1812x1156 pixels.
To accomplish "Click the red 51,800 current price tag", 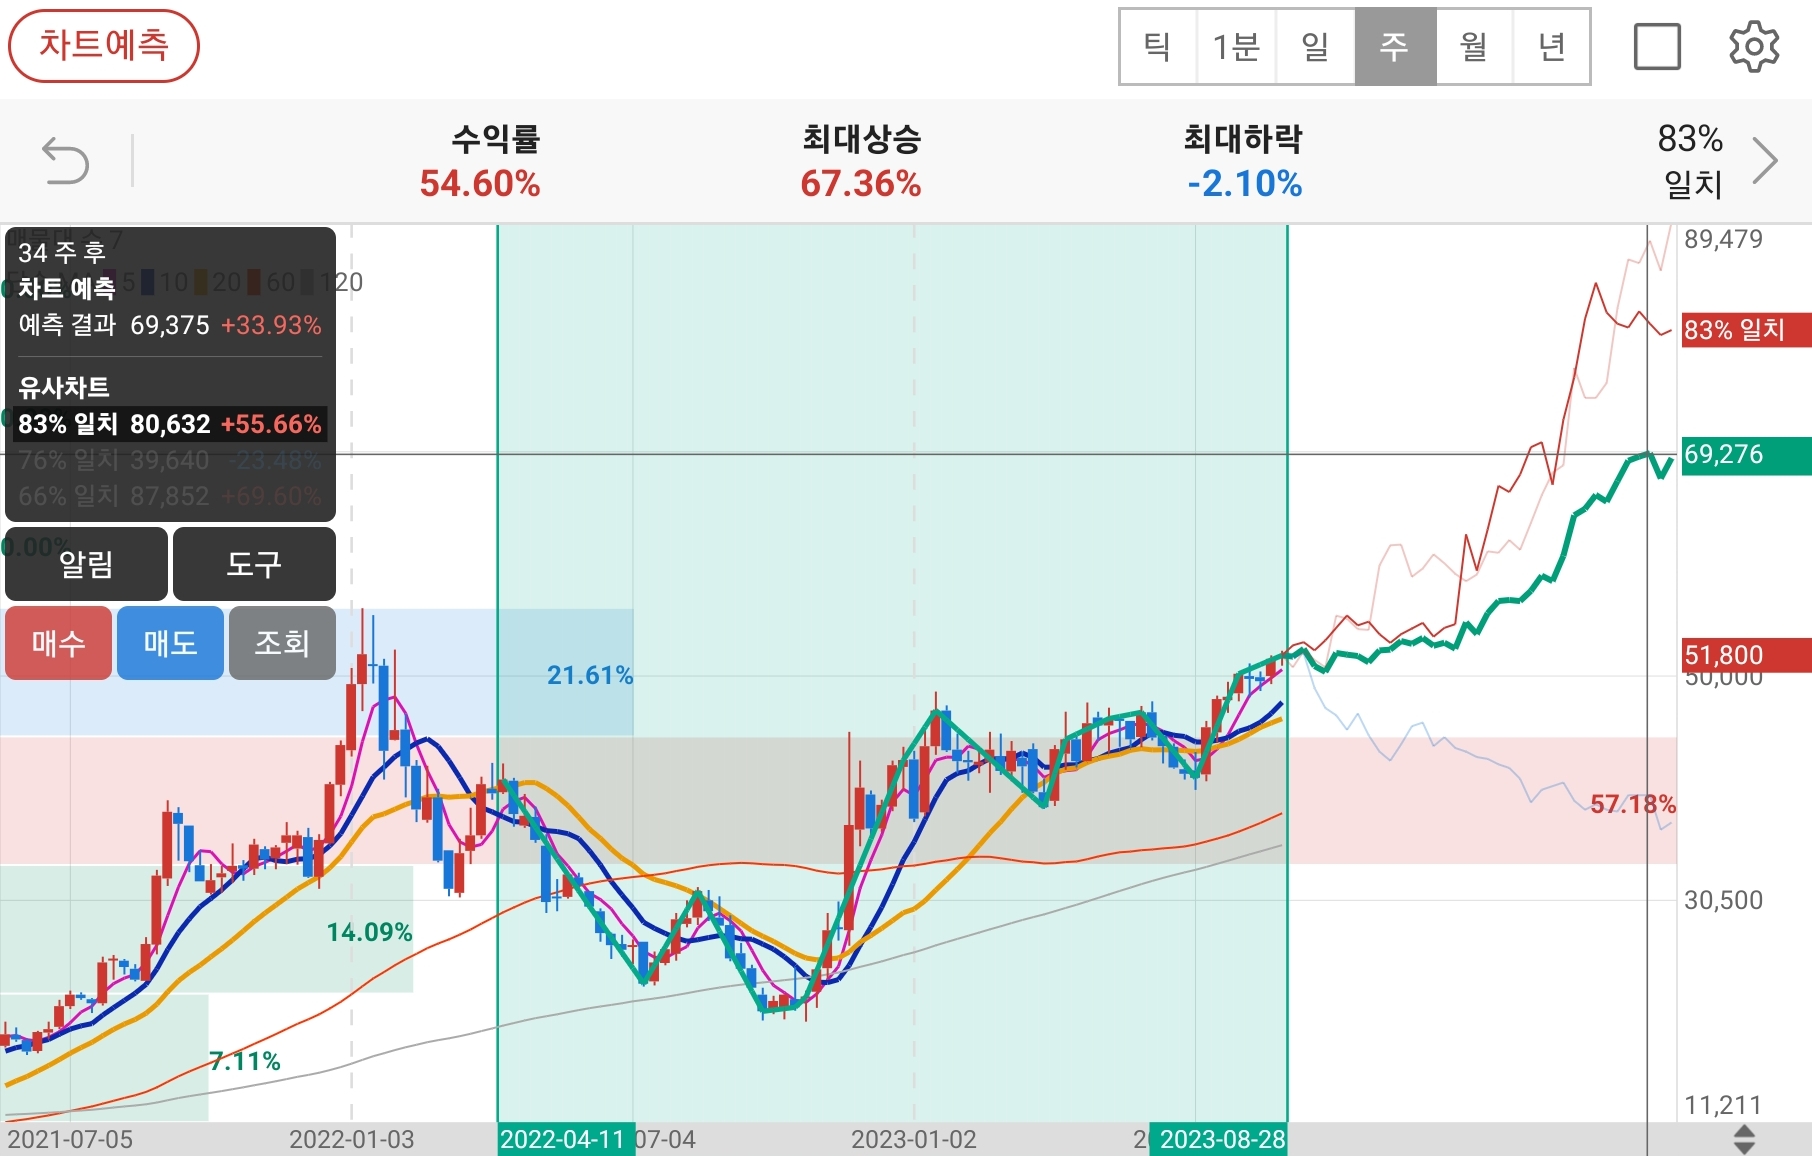I will [1746, 655].
